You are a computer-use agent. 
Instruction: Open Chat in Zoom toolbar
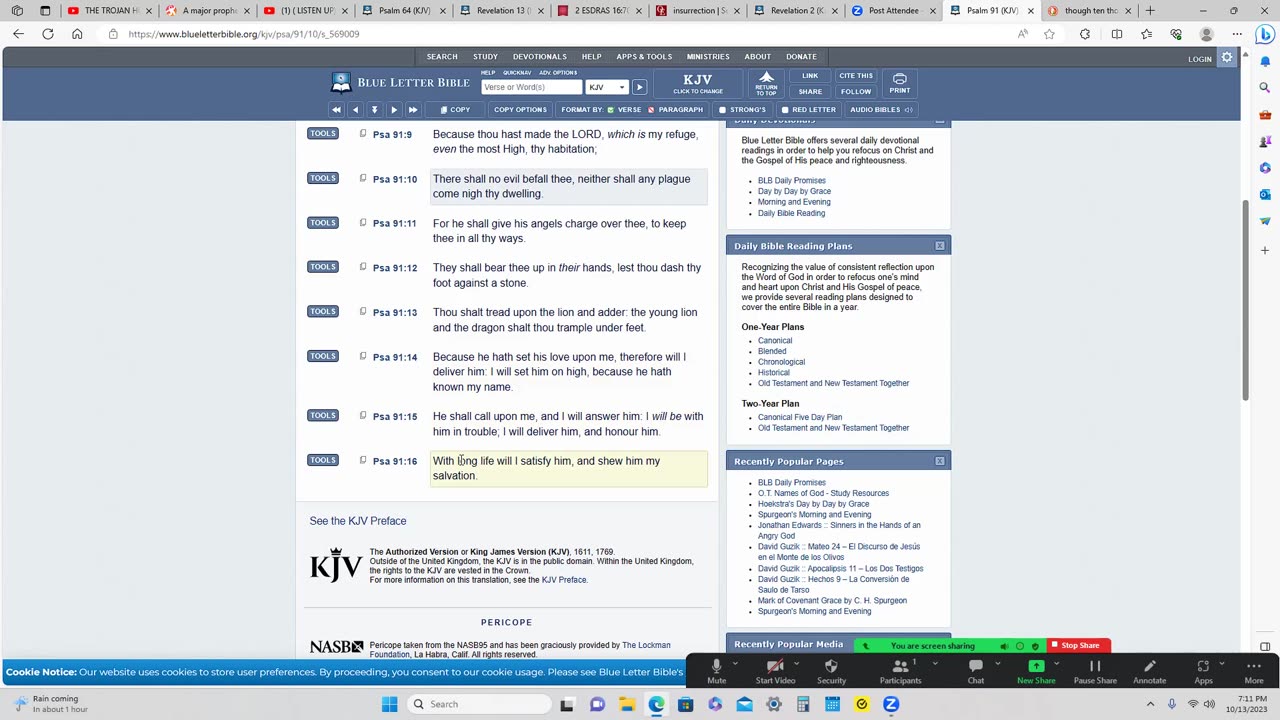click(975, 670)
